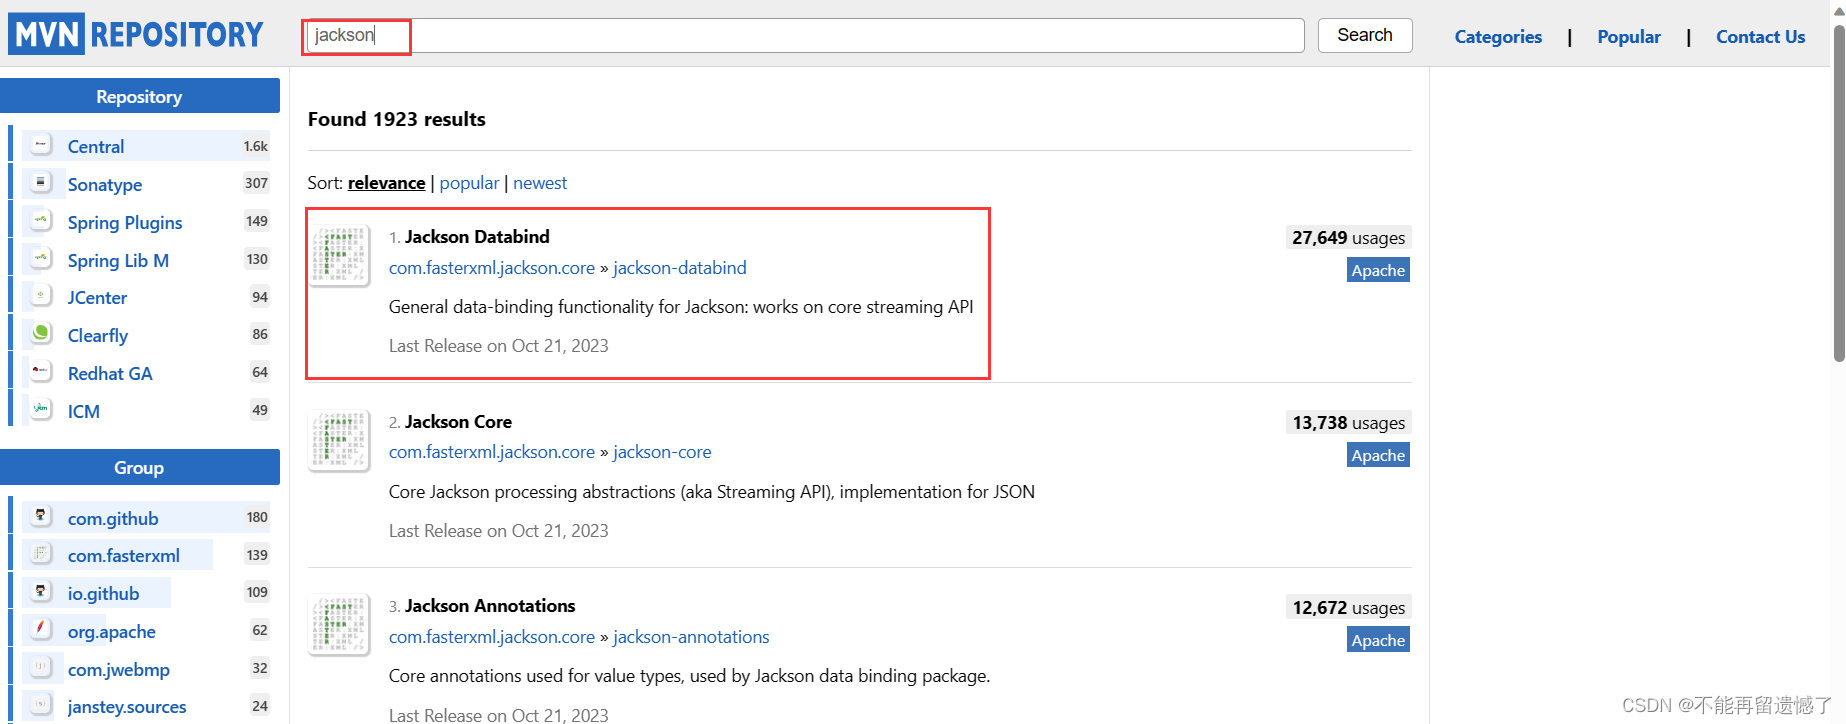Open the jackson-core artifact link
Screen dimensions: 1846x724
(x=662, y=452)
